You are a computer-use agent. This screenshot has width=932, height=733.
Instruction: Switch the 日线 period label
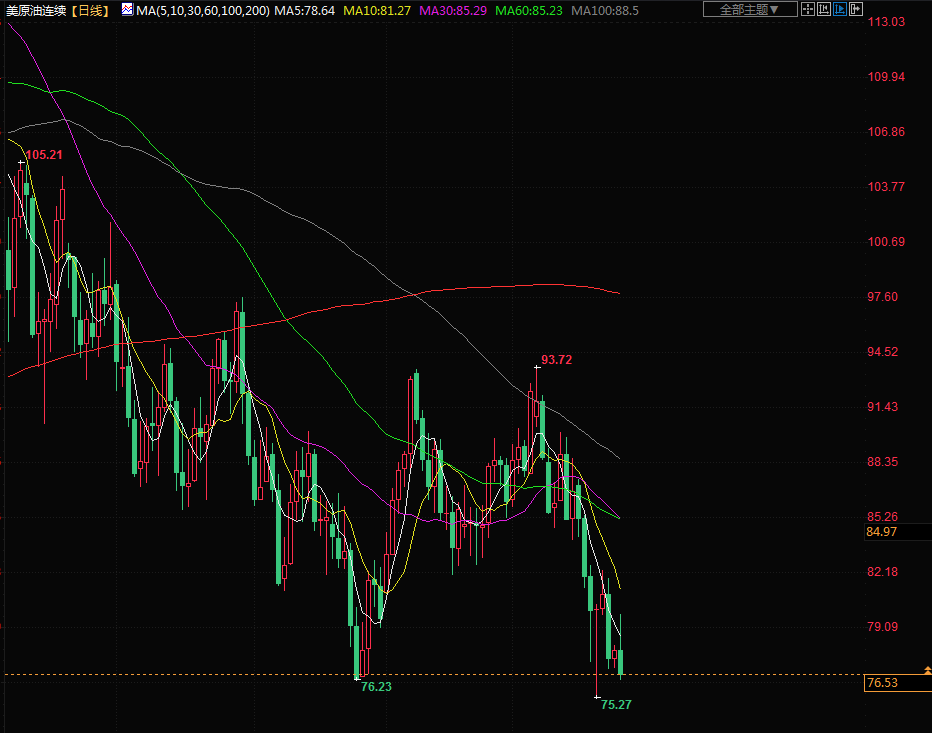pyautogui.click(x=94, y=10)
